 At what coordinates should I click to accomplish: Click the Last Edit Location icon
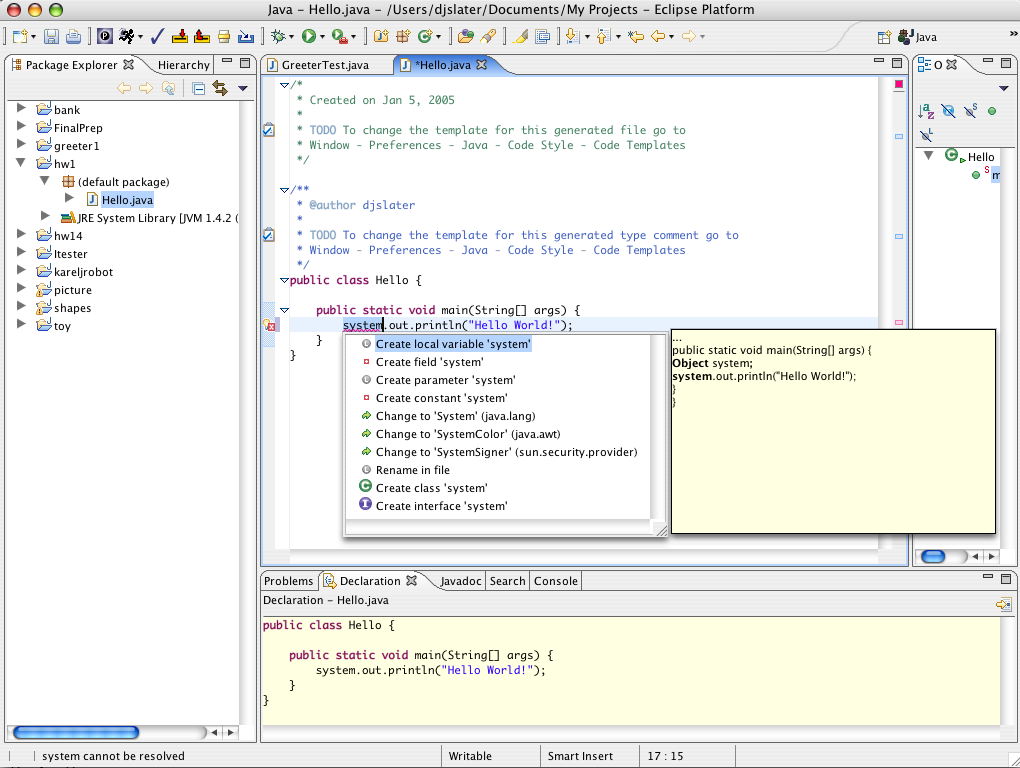tap(636, 36)
